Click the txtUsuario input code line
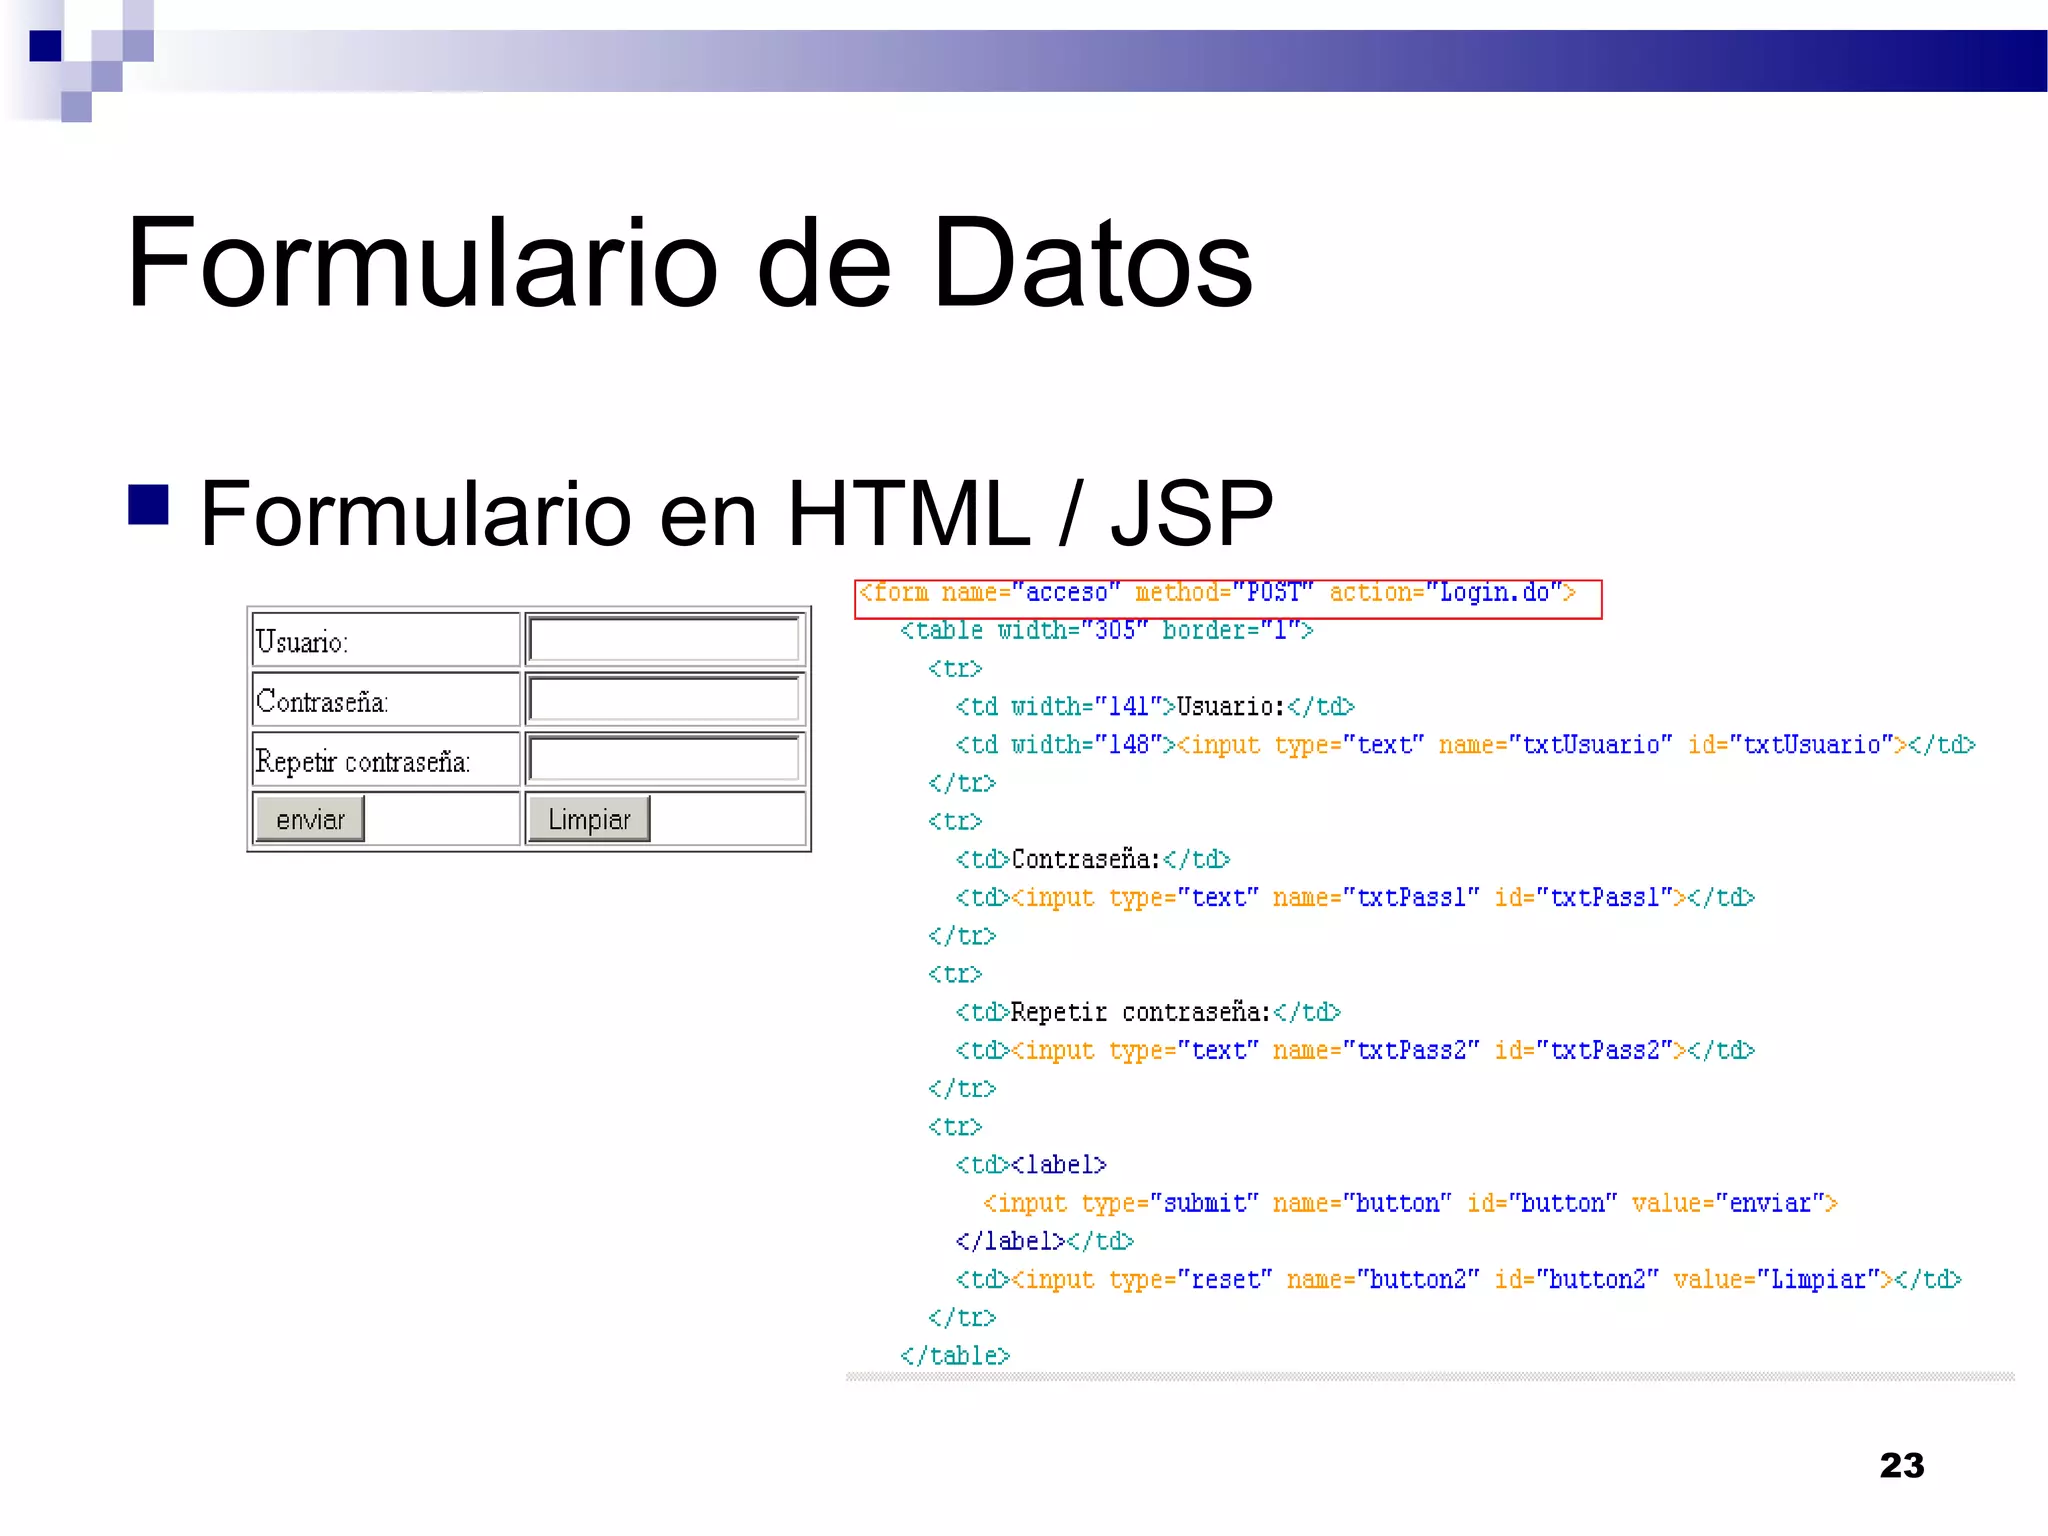2048x1536 pixels. (x=1465, y=745)
